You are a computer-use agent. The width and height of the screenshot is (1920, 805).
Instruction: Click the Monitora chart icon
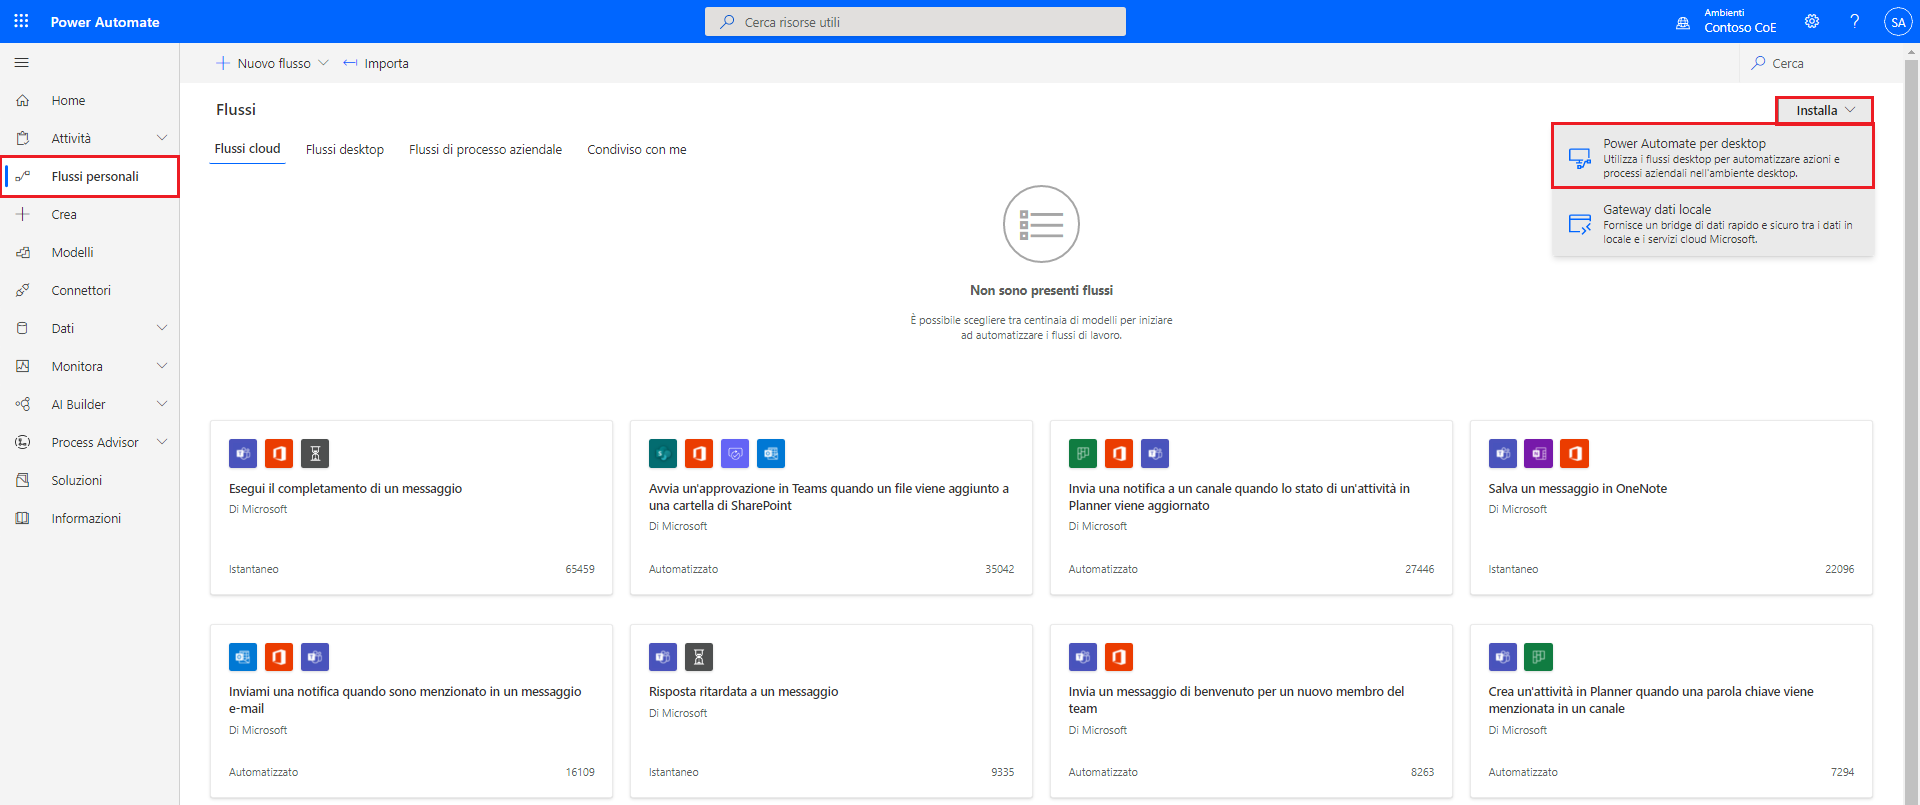coord(22,366)
